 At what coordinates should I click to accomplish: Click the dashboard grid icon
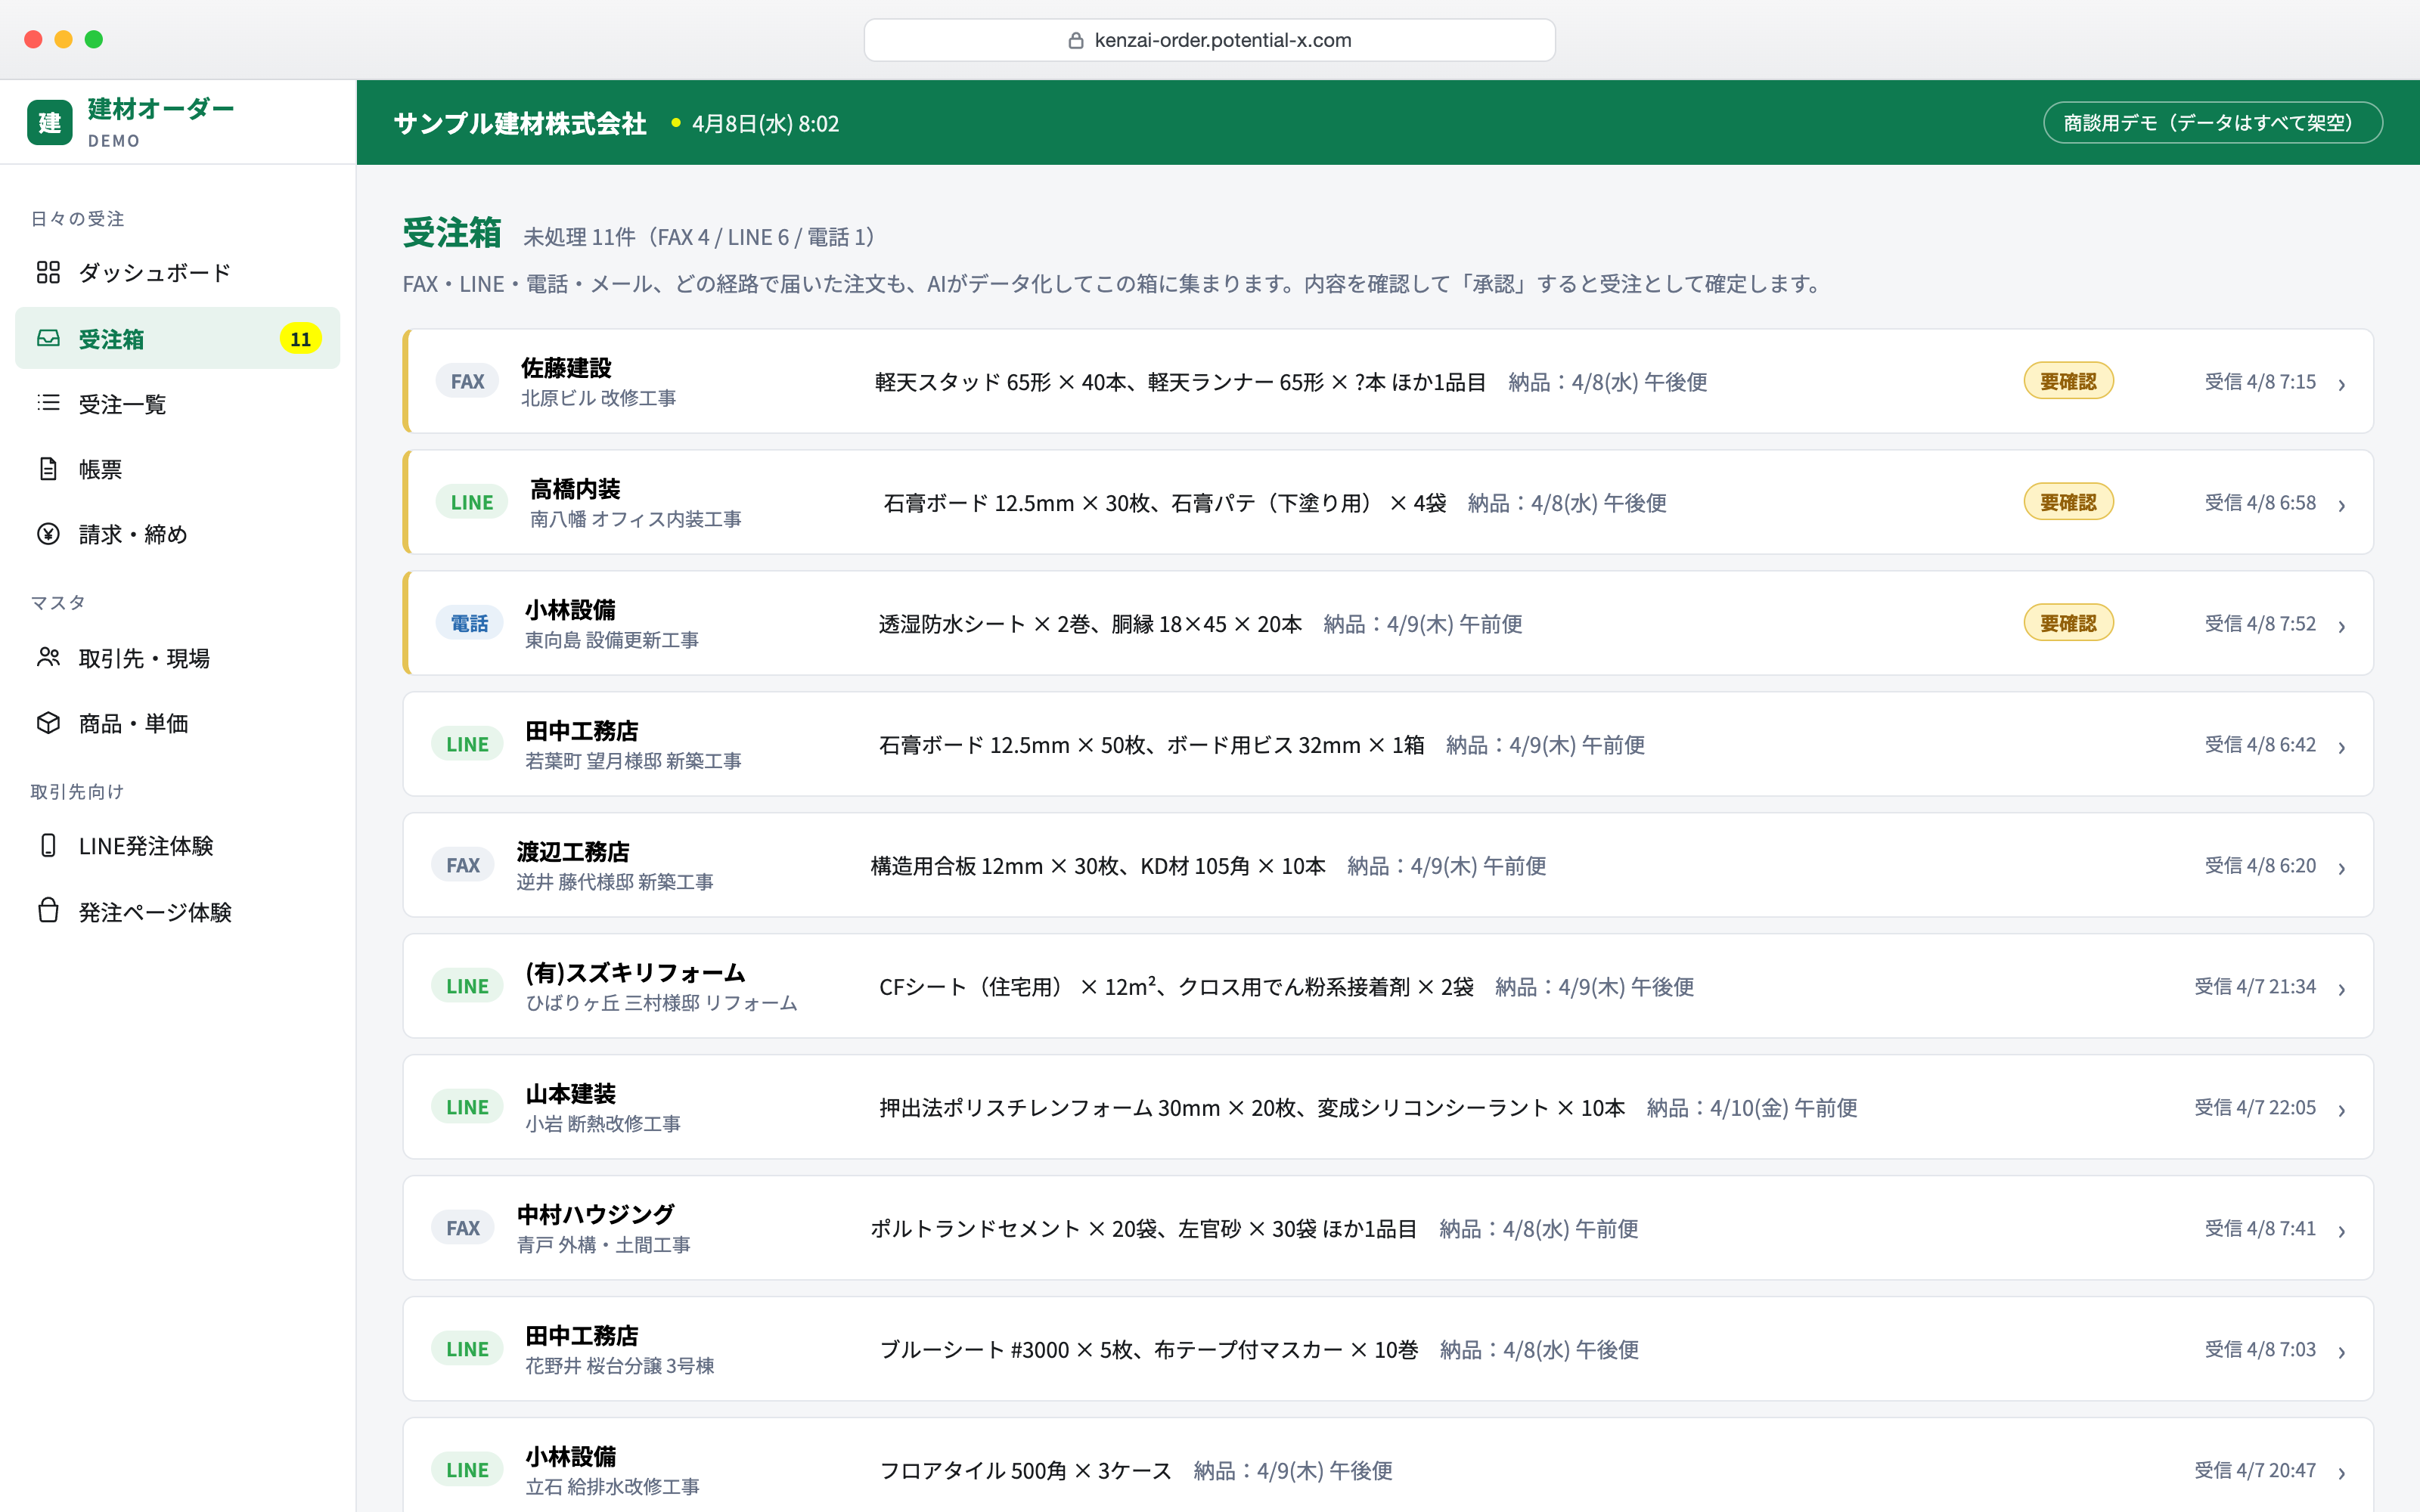[48, 272]
